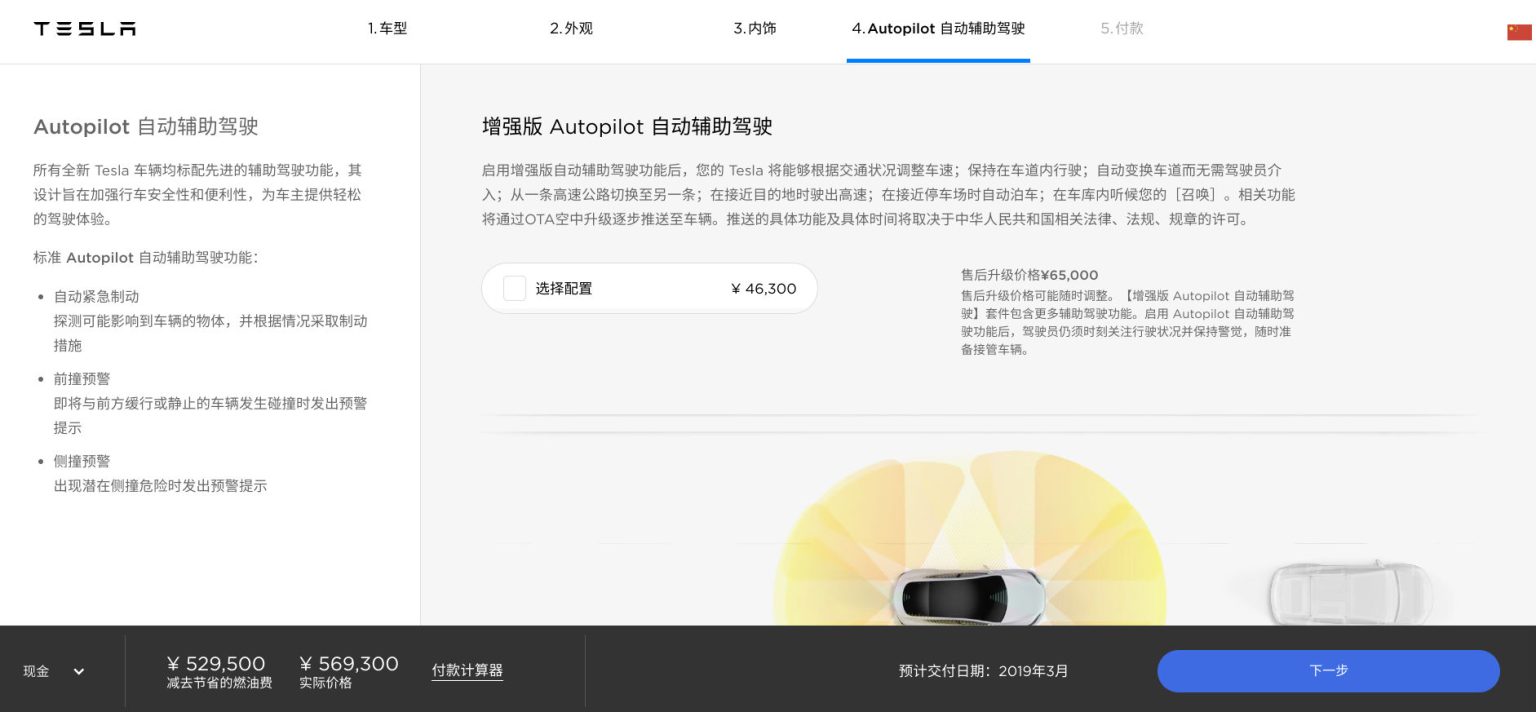Switch to the 2.外观 tab
This screenshot has height=712, width=1536.
coord(571,29)
